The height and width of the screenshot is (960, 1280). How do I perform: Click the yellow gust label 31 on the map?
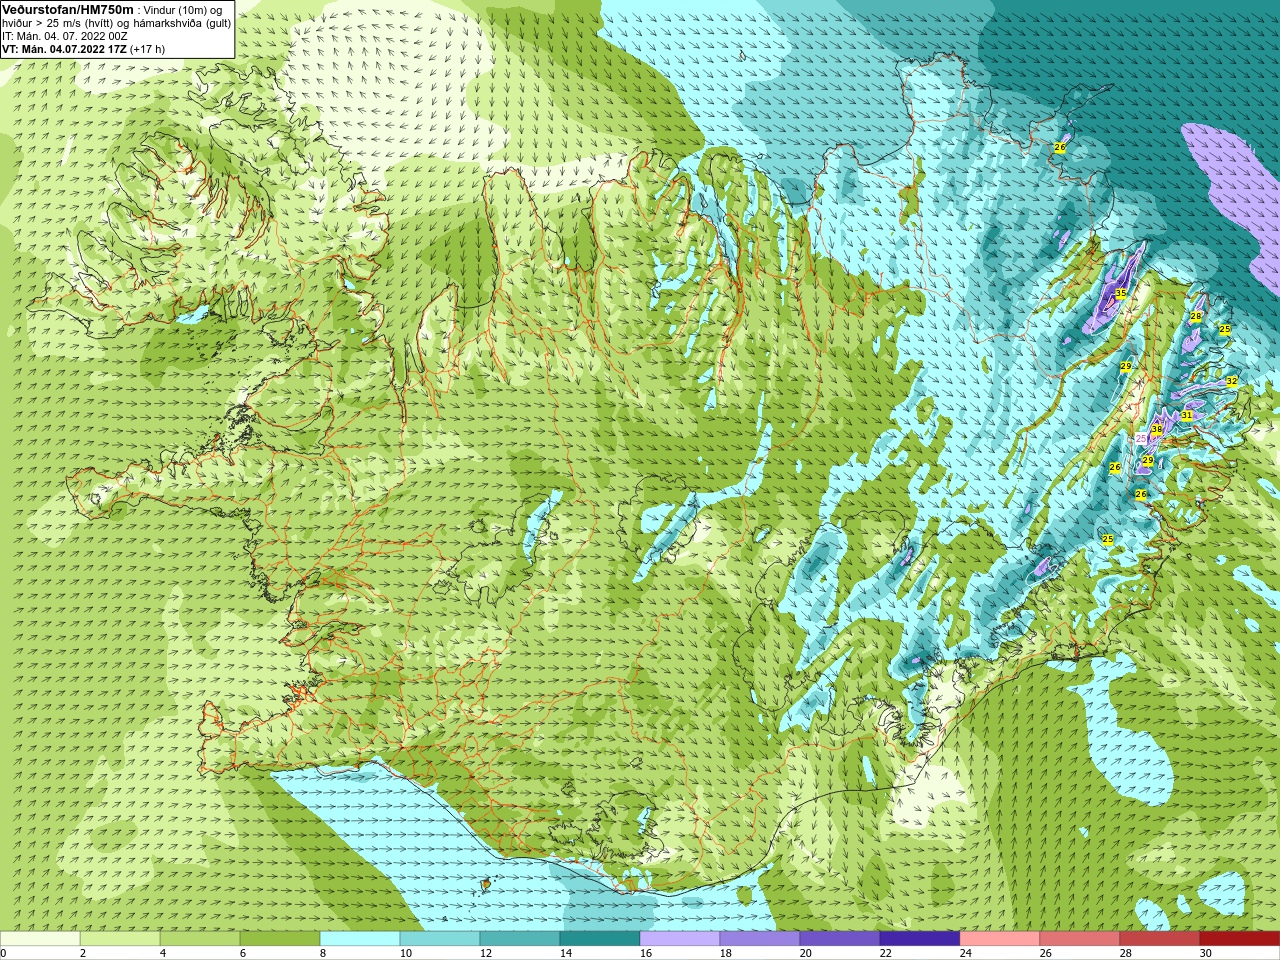coord(1187,415)
